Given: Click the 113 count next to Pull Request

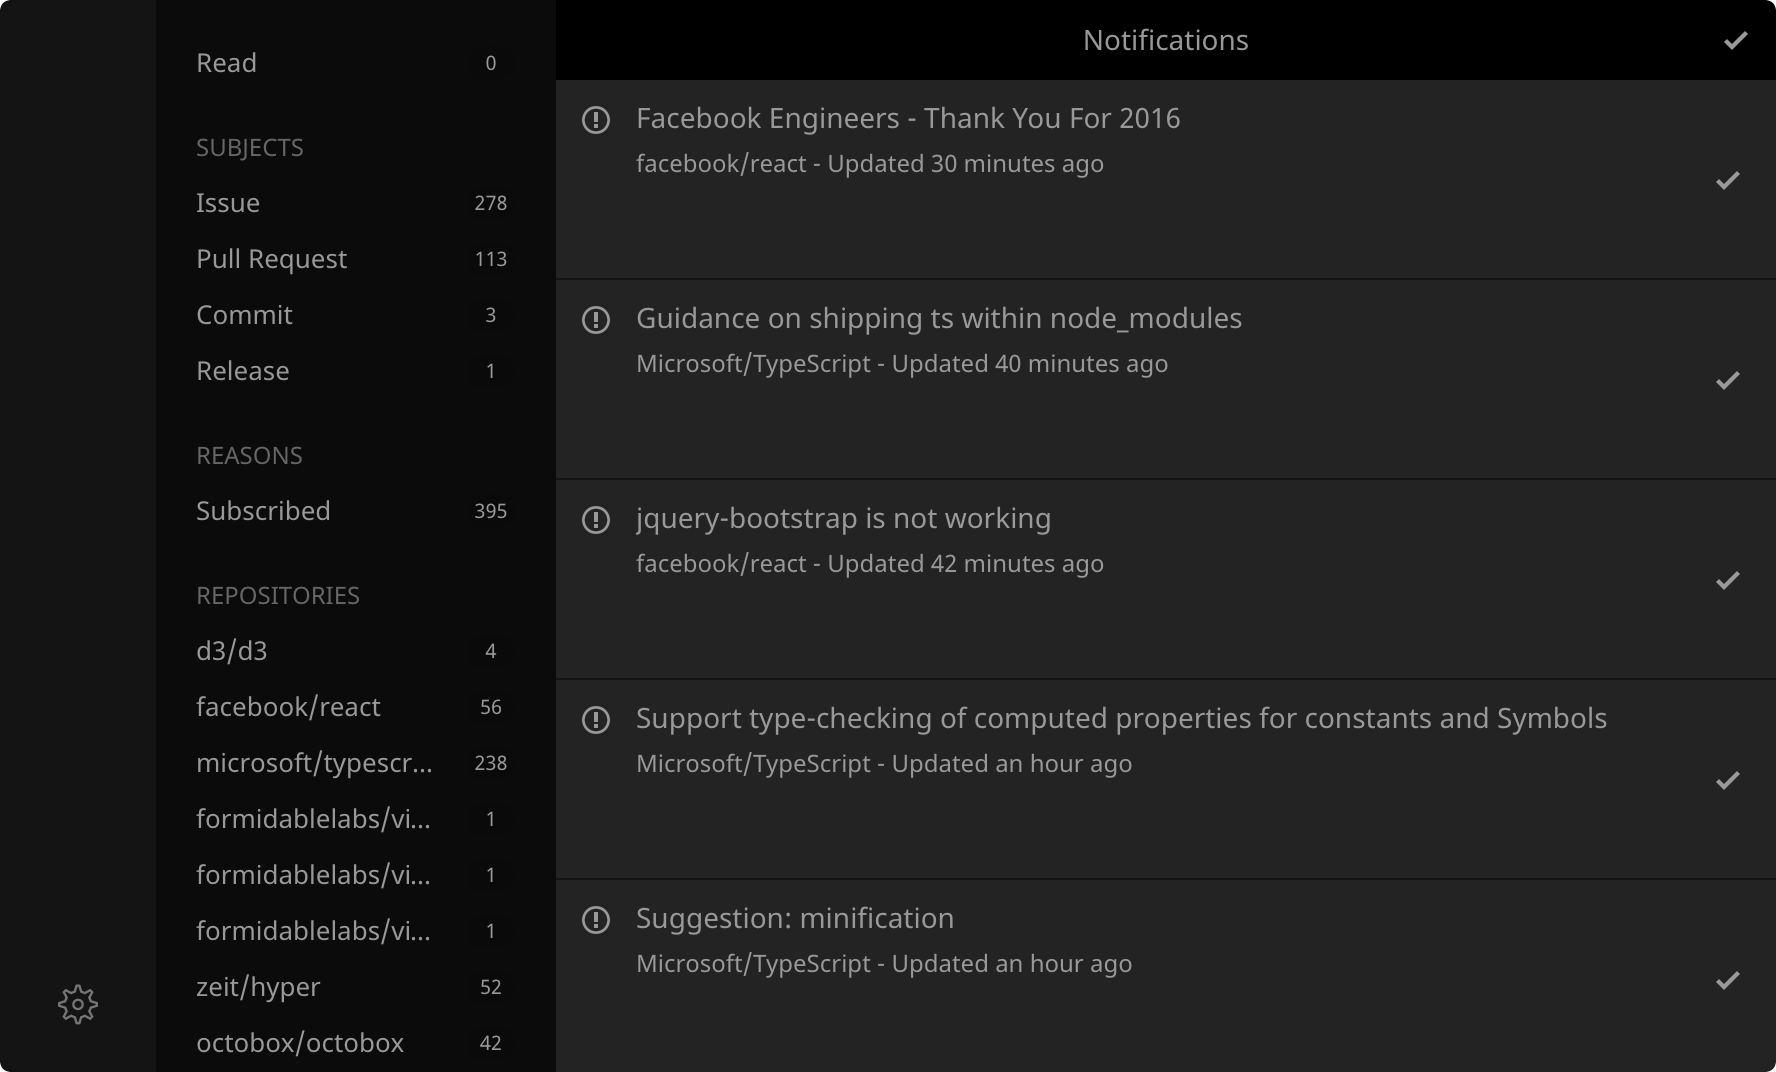Looking at the screenshot, I should [490, 259].
